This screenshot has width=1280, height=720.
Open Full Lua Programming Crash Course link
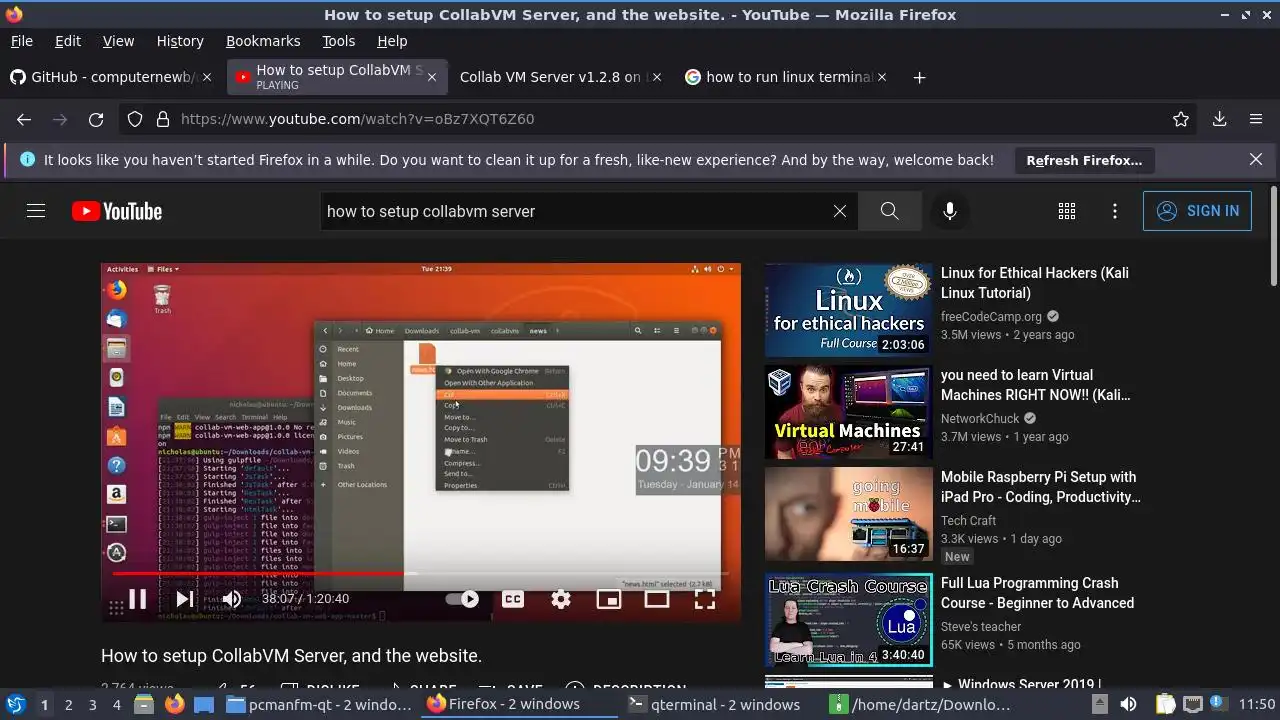[1037, 593]
